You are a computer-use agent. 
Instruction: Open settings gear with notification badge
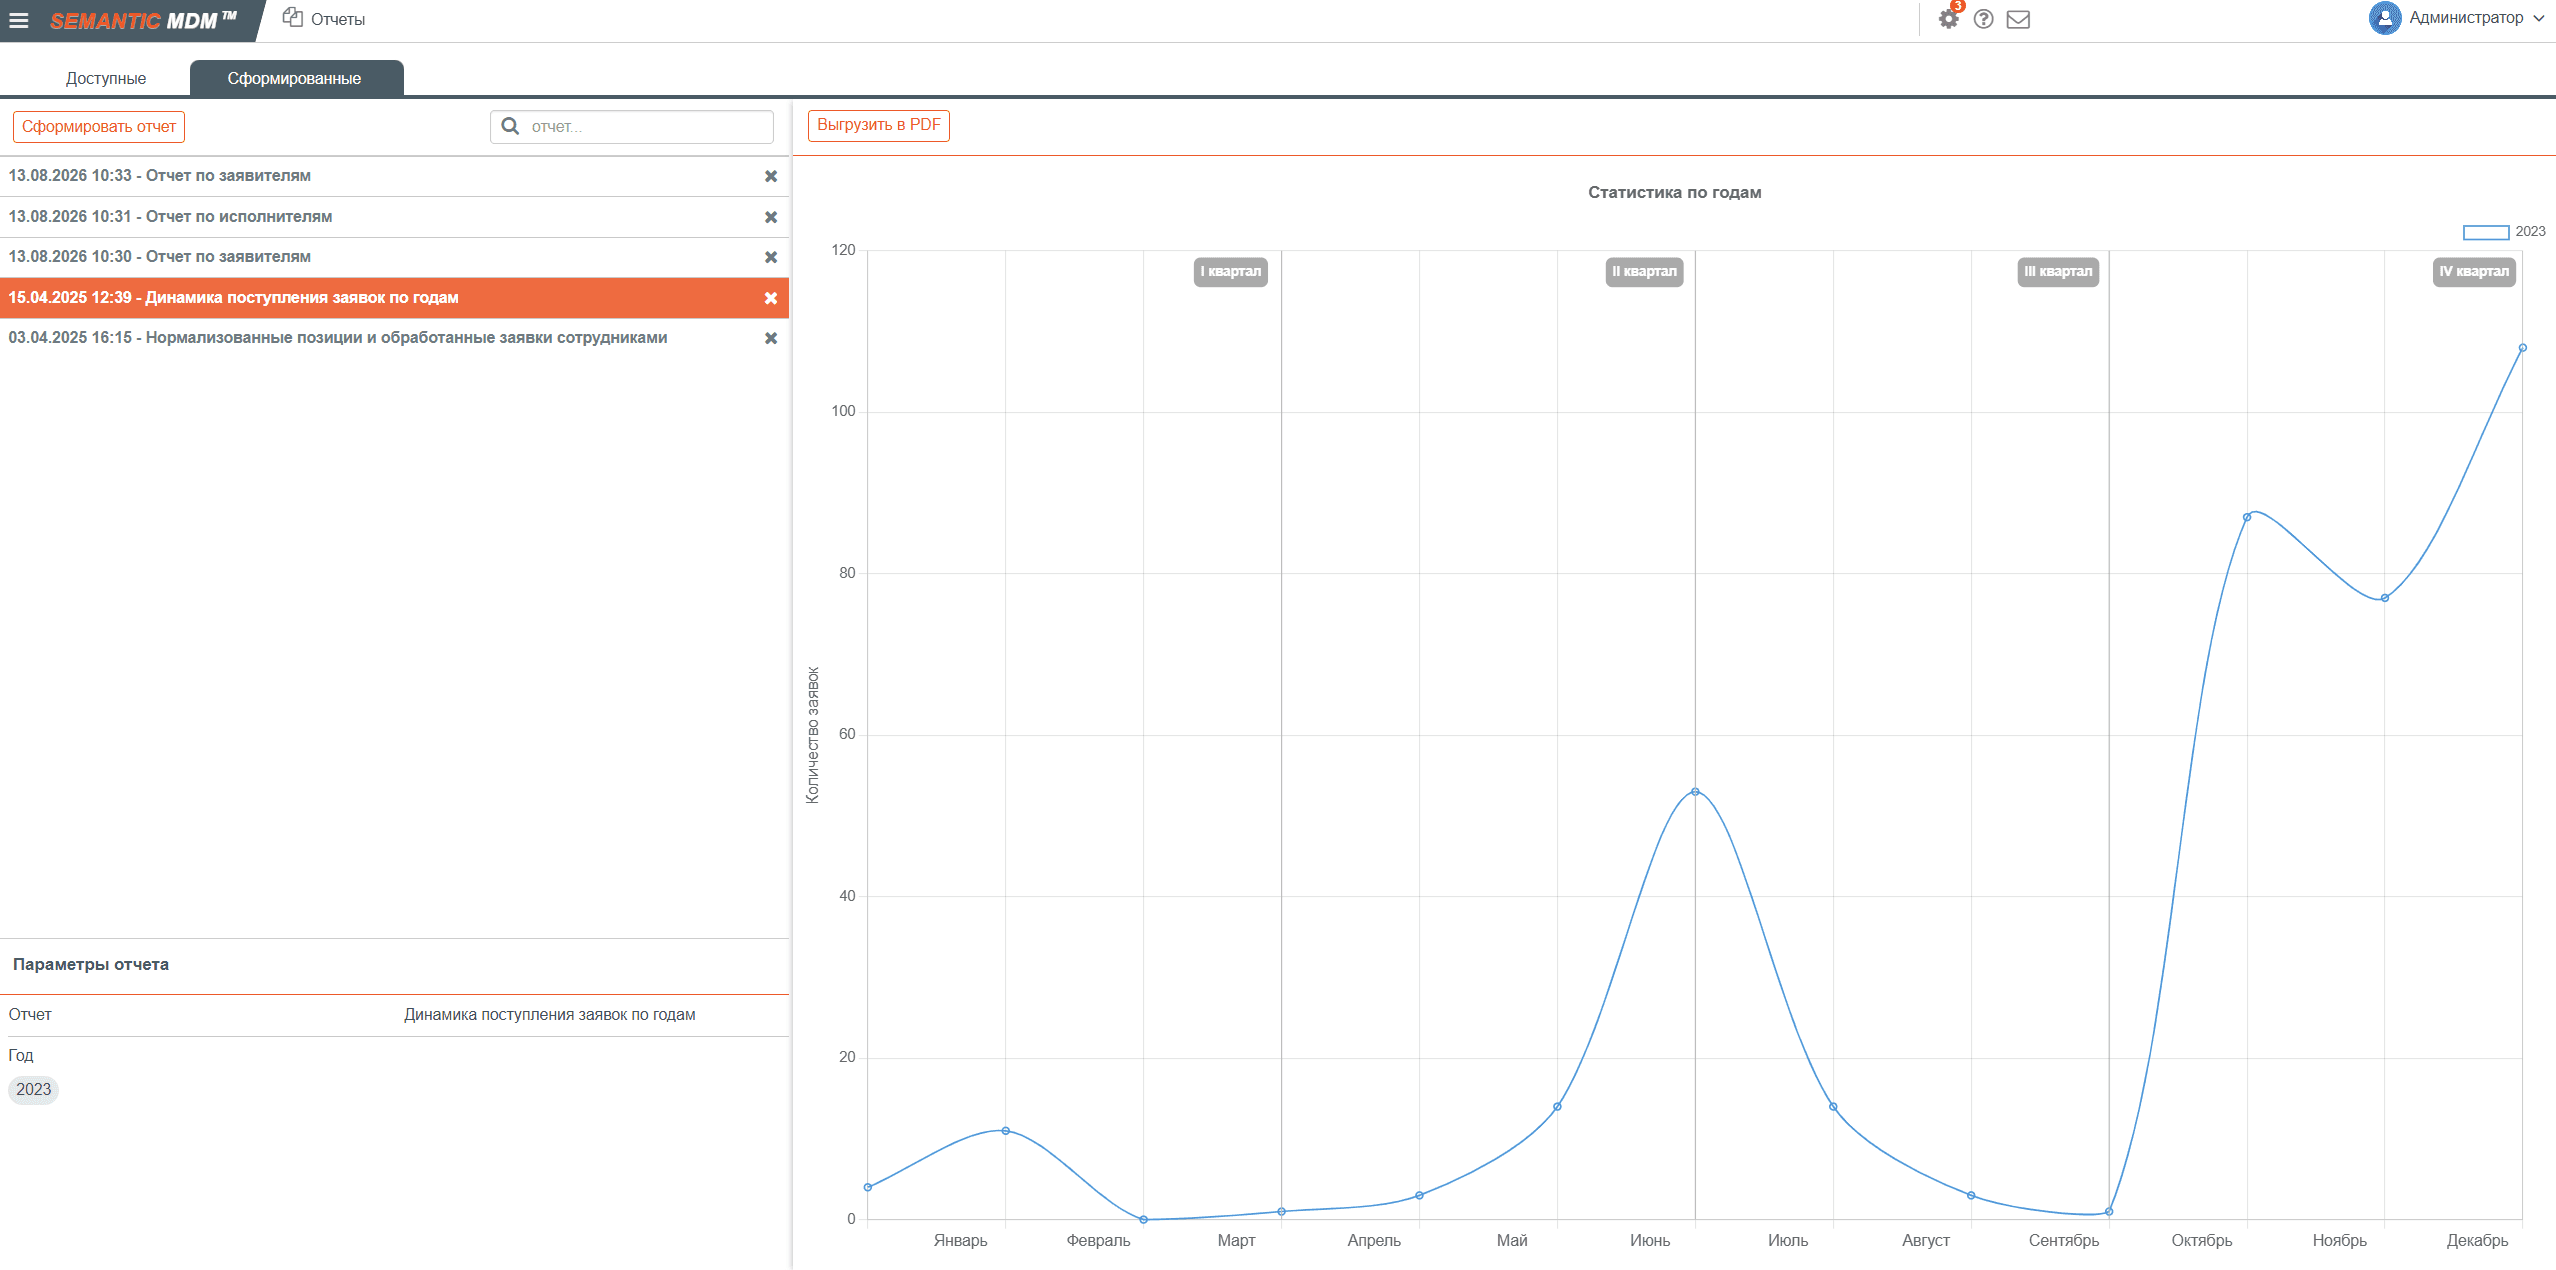tap(1948, 19)
